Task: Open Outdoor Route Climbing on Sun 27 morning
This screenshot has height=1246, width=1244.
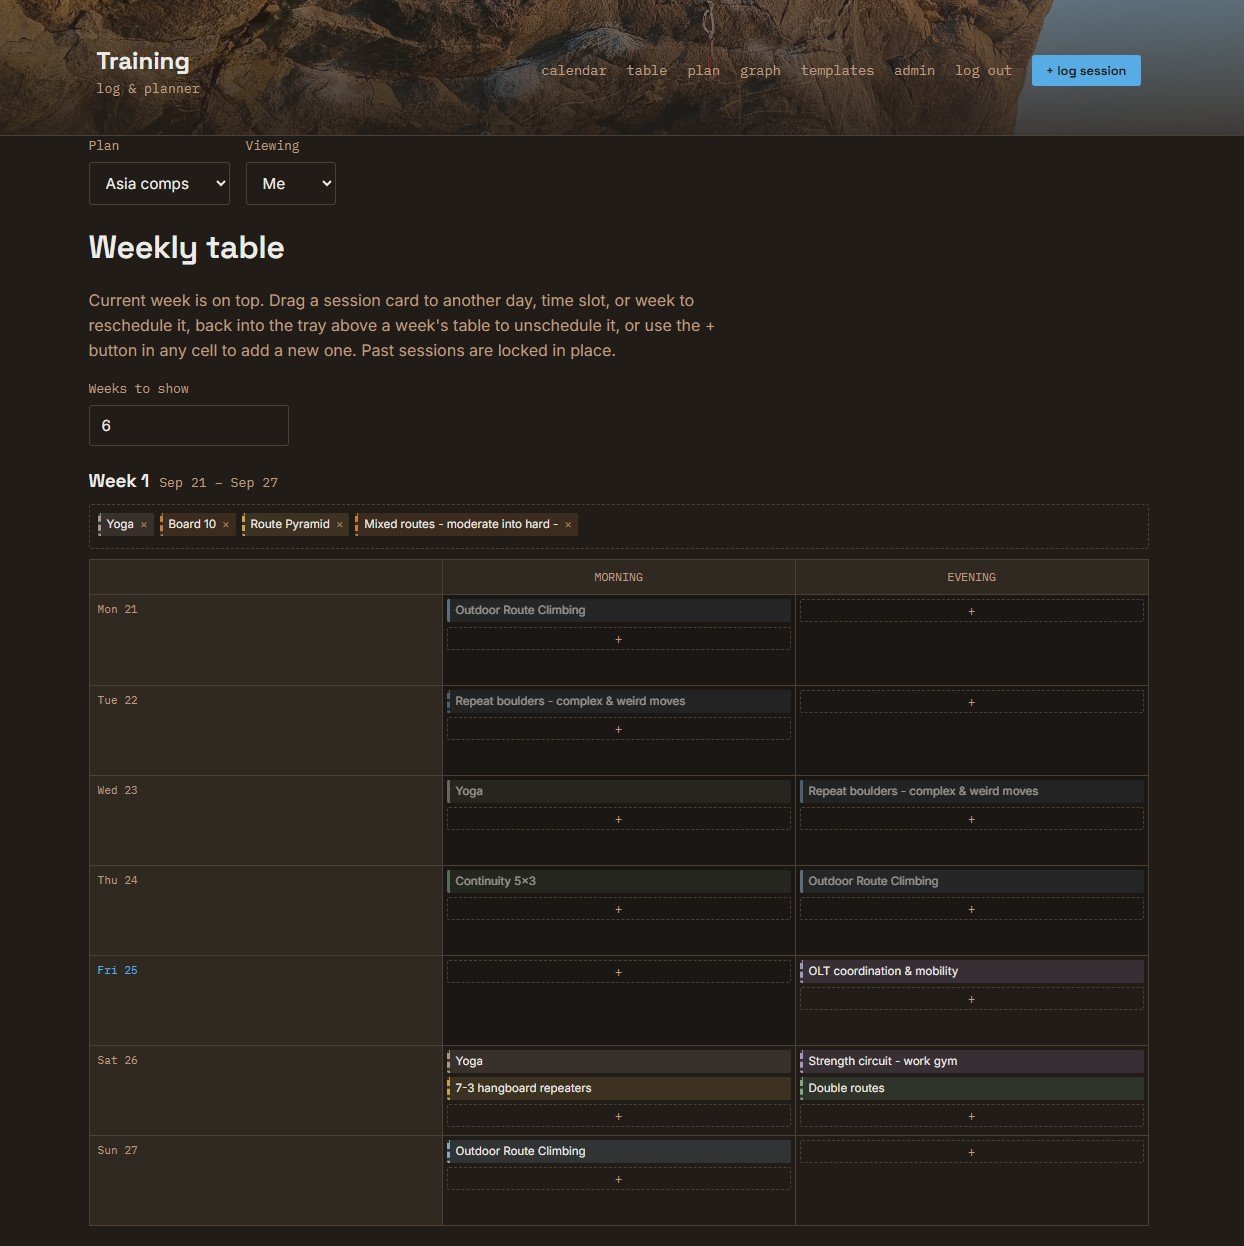Action: click(x=618, y=1151)
